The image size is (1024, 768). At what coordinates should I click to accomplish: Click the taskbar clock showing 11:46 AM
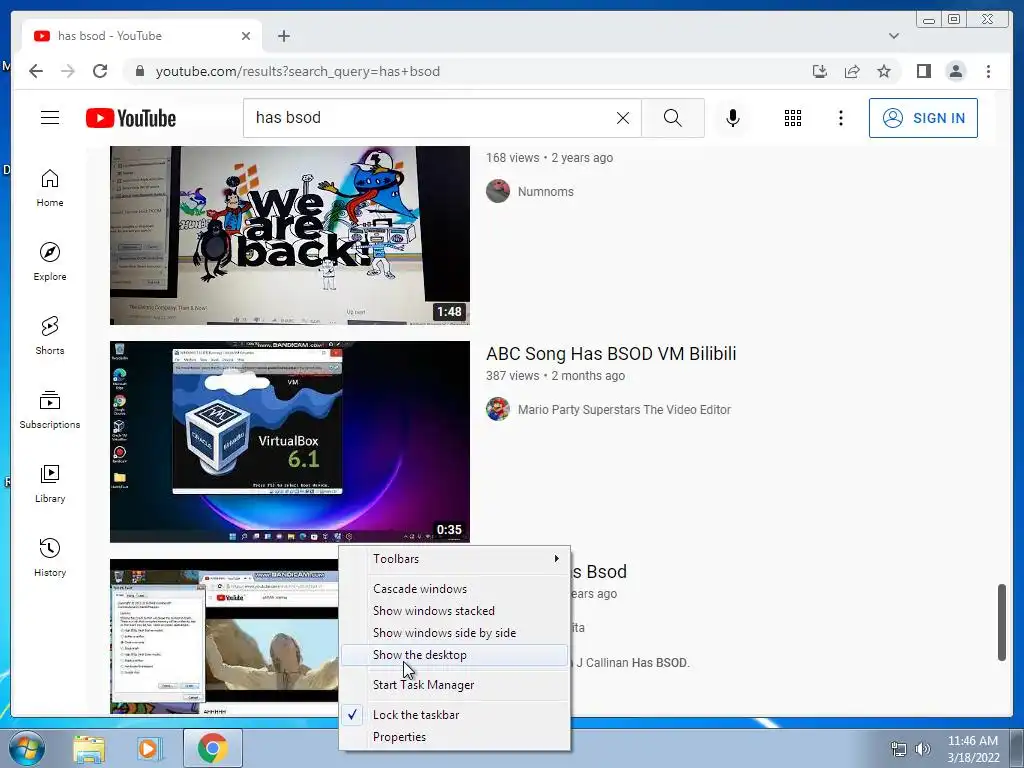coord(973,749)
